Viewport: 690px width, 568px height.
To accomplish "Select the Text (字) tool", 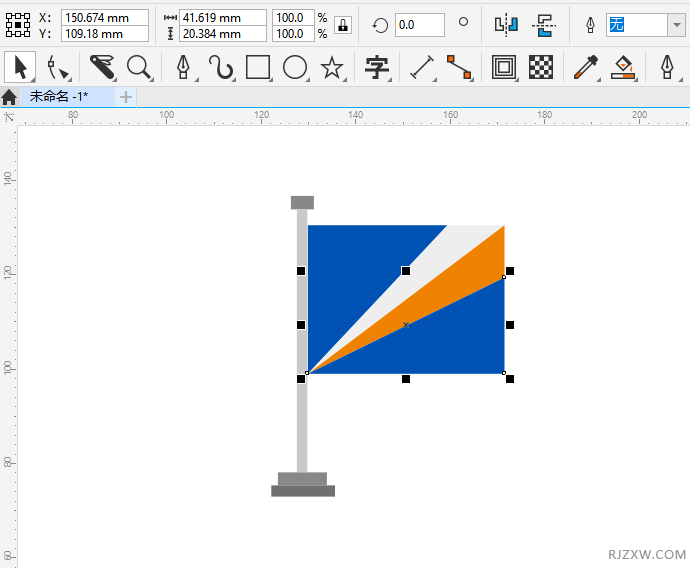I will click(377, 67).
